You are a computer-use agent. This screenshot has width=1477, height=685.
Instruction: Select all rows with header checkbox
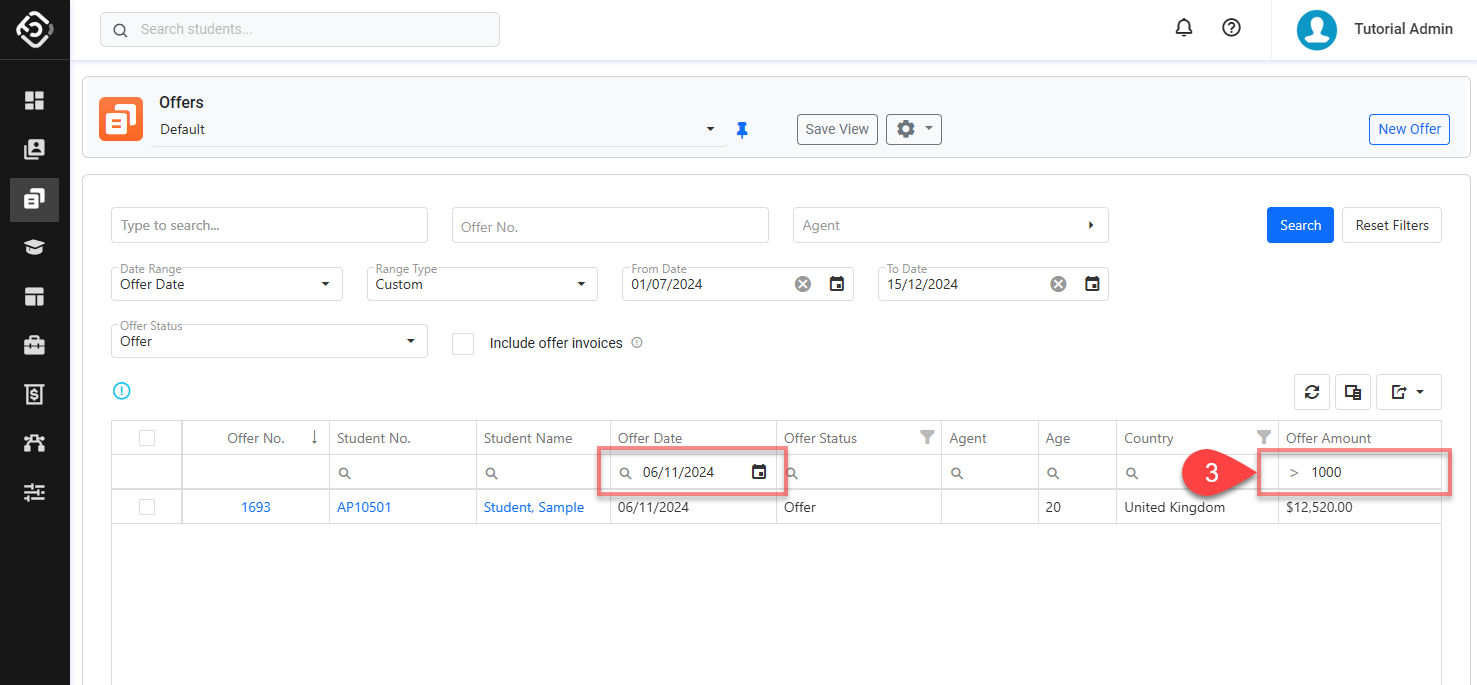click(147, 438)
